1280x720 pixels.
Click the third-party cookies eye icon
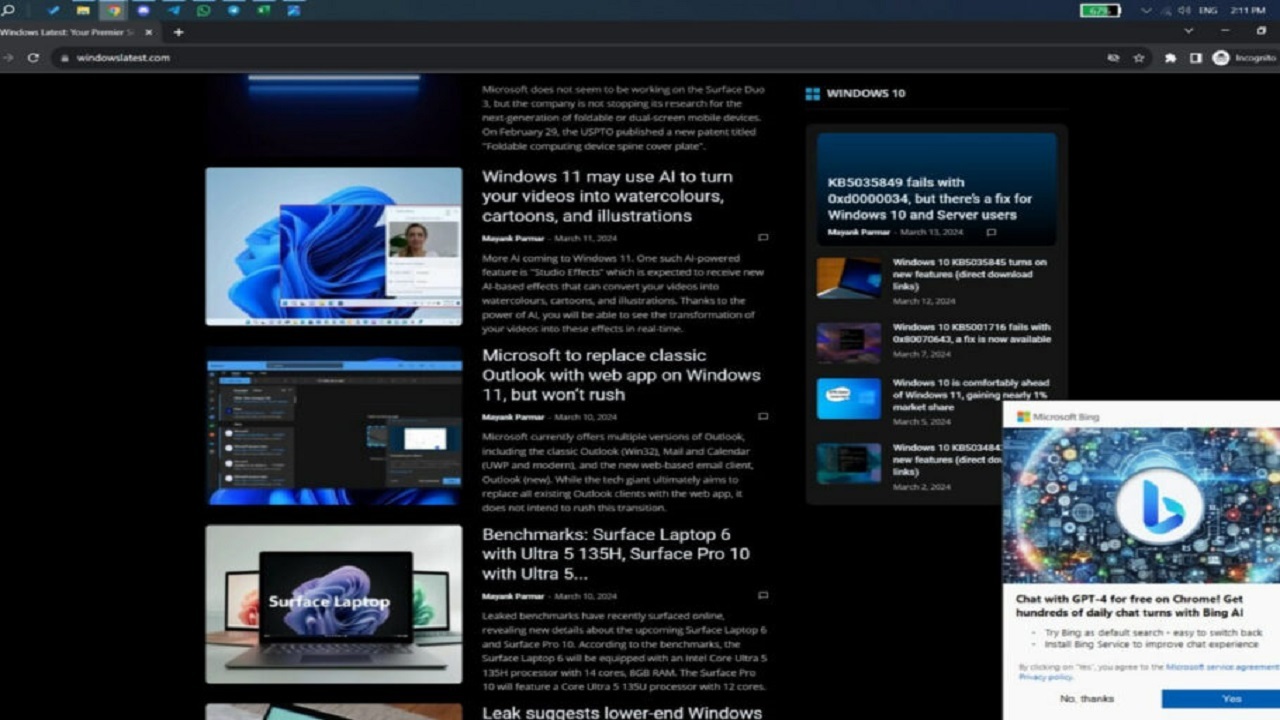[1113, 58]
